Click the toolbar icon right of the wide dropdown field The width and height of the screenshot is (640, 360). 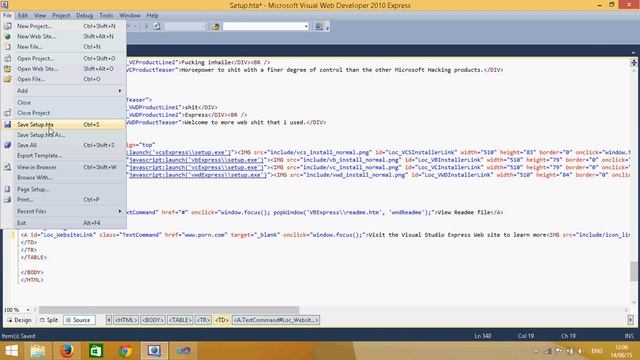[319, 27]
